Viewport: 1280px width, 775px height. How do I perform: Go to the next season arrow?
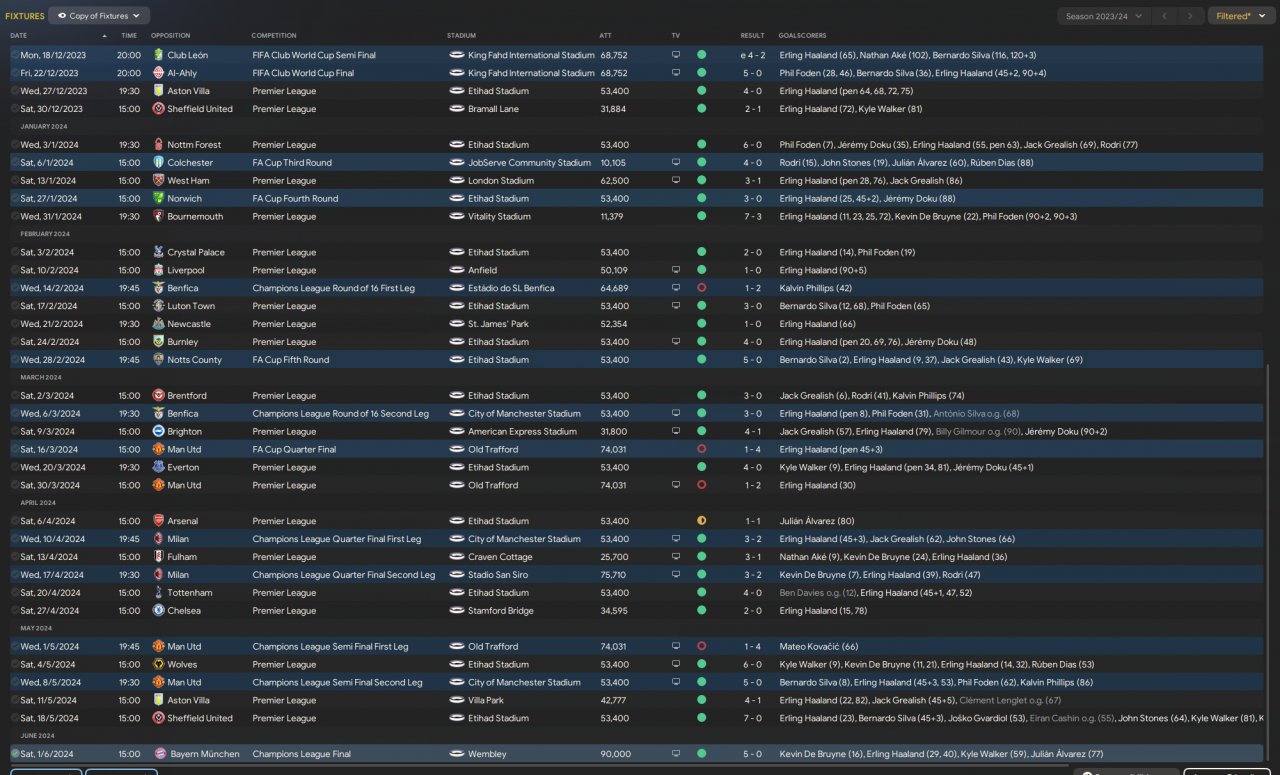(1190, 16)
